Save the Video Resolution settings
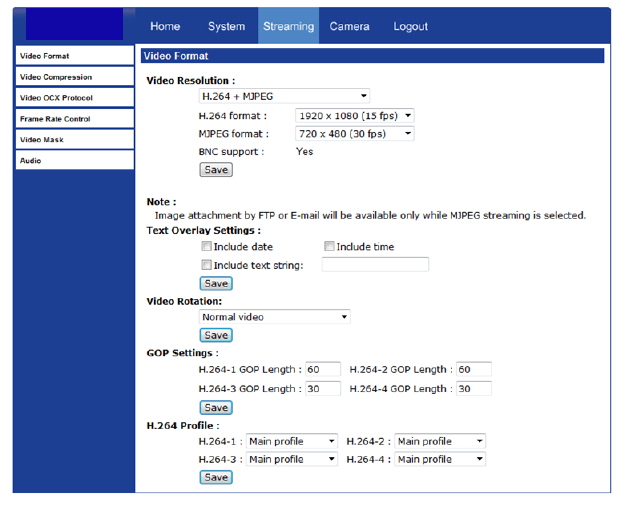This screenshot has height=521, width=633. click(216, 170)
